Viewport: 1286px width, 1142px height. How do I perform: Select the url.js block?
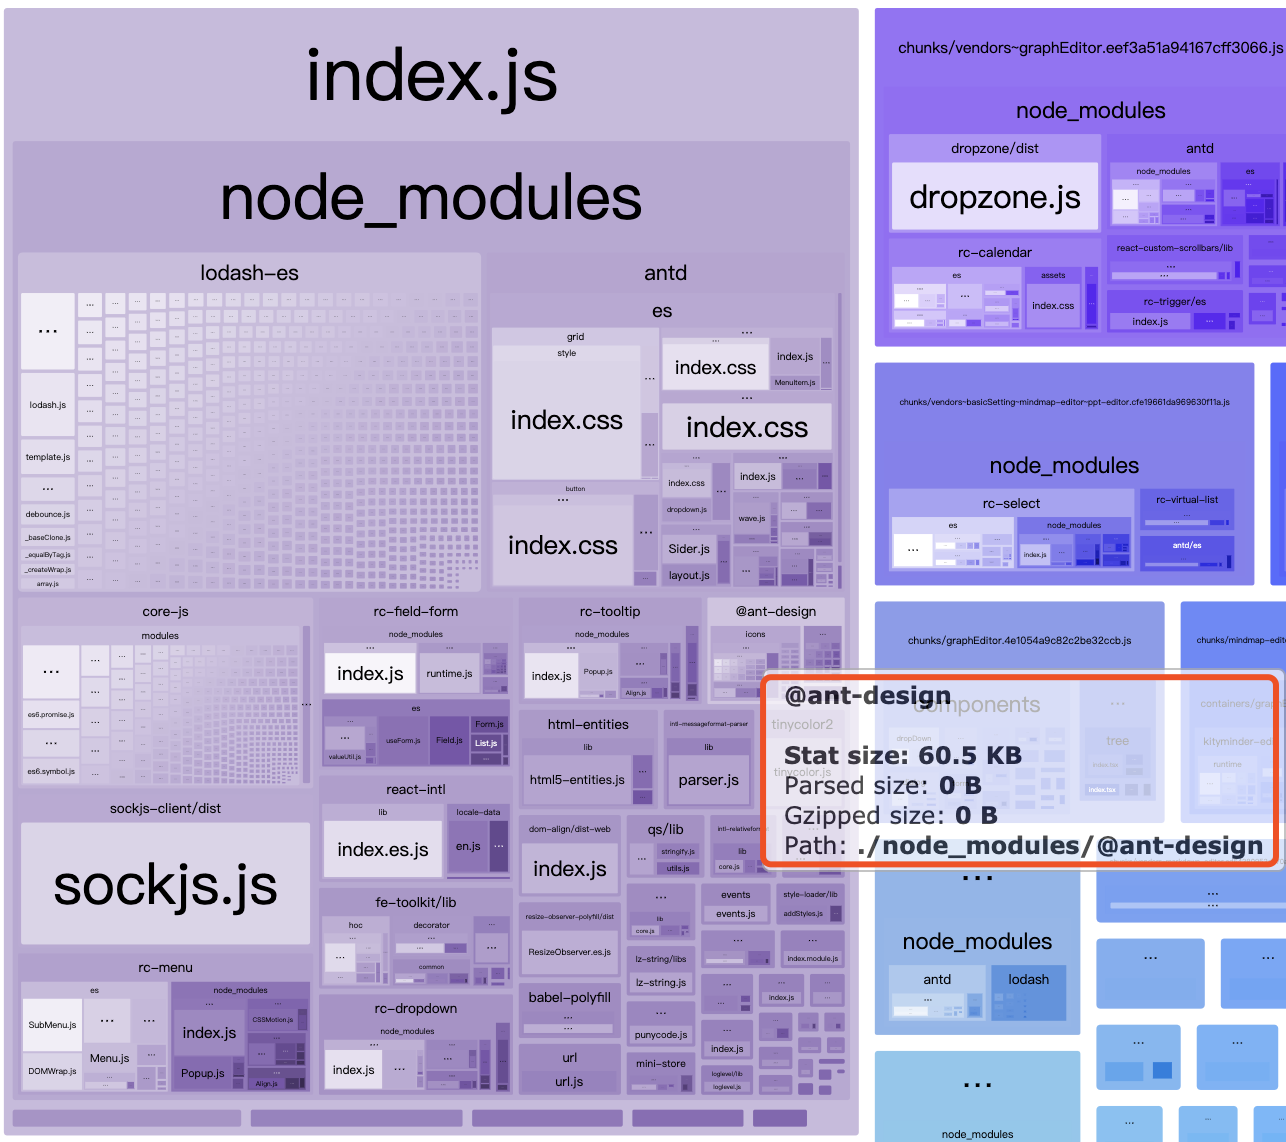[569, 1082]
